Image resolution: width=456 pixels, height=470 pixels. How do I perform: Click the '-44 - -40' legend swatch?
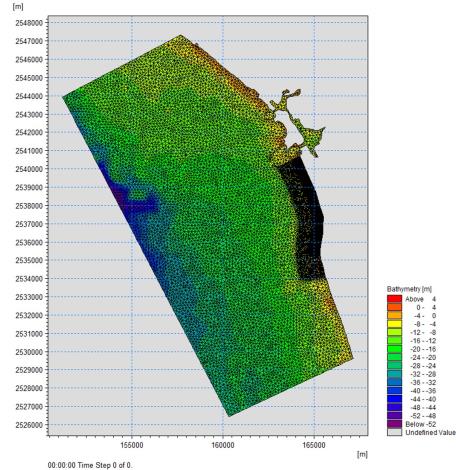(394, 399)
